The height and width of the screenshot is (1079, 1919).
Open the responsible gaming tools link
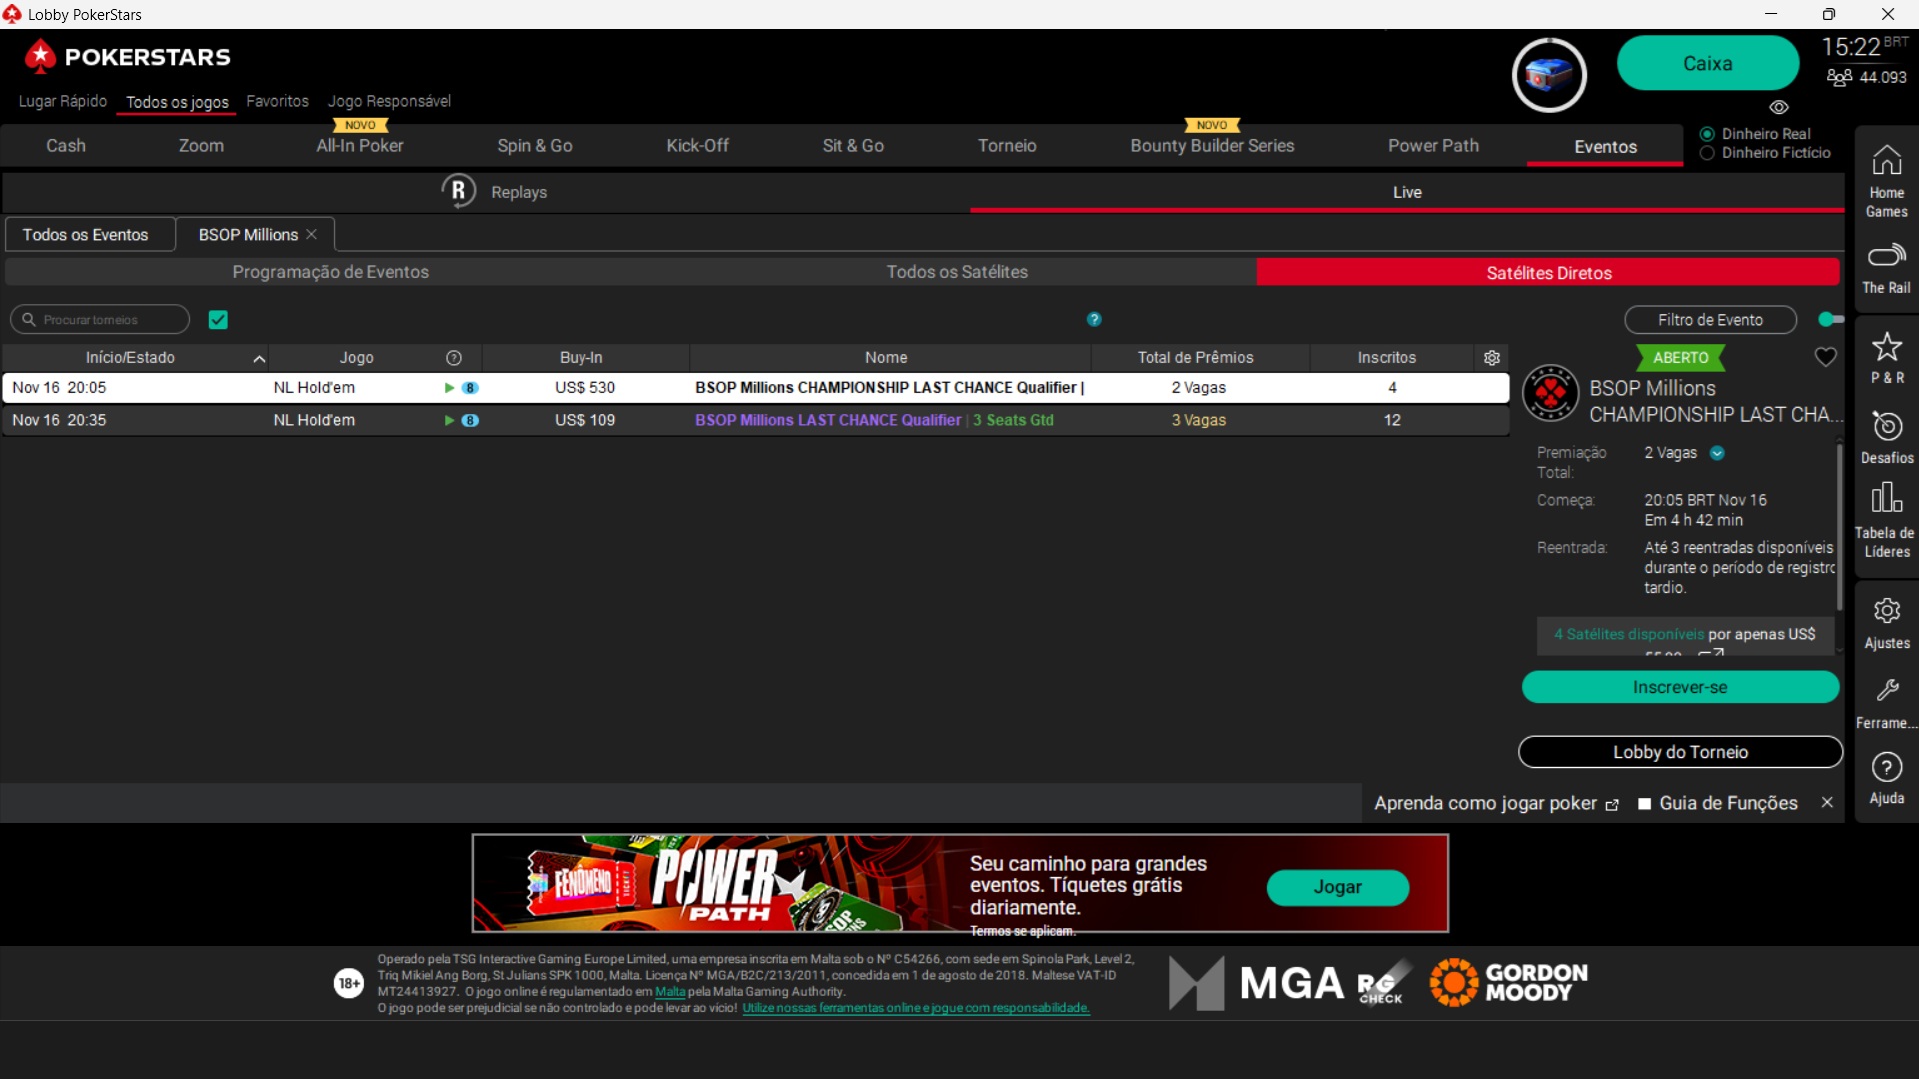(x=915, y=1008)
